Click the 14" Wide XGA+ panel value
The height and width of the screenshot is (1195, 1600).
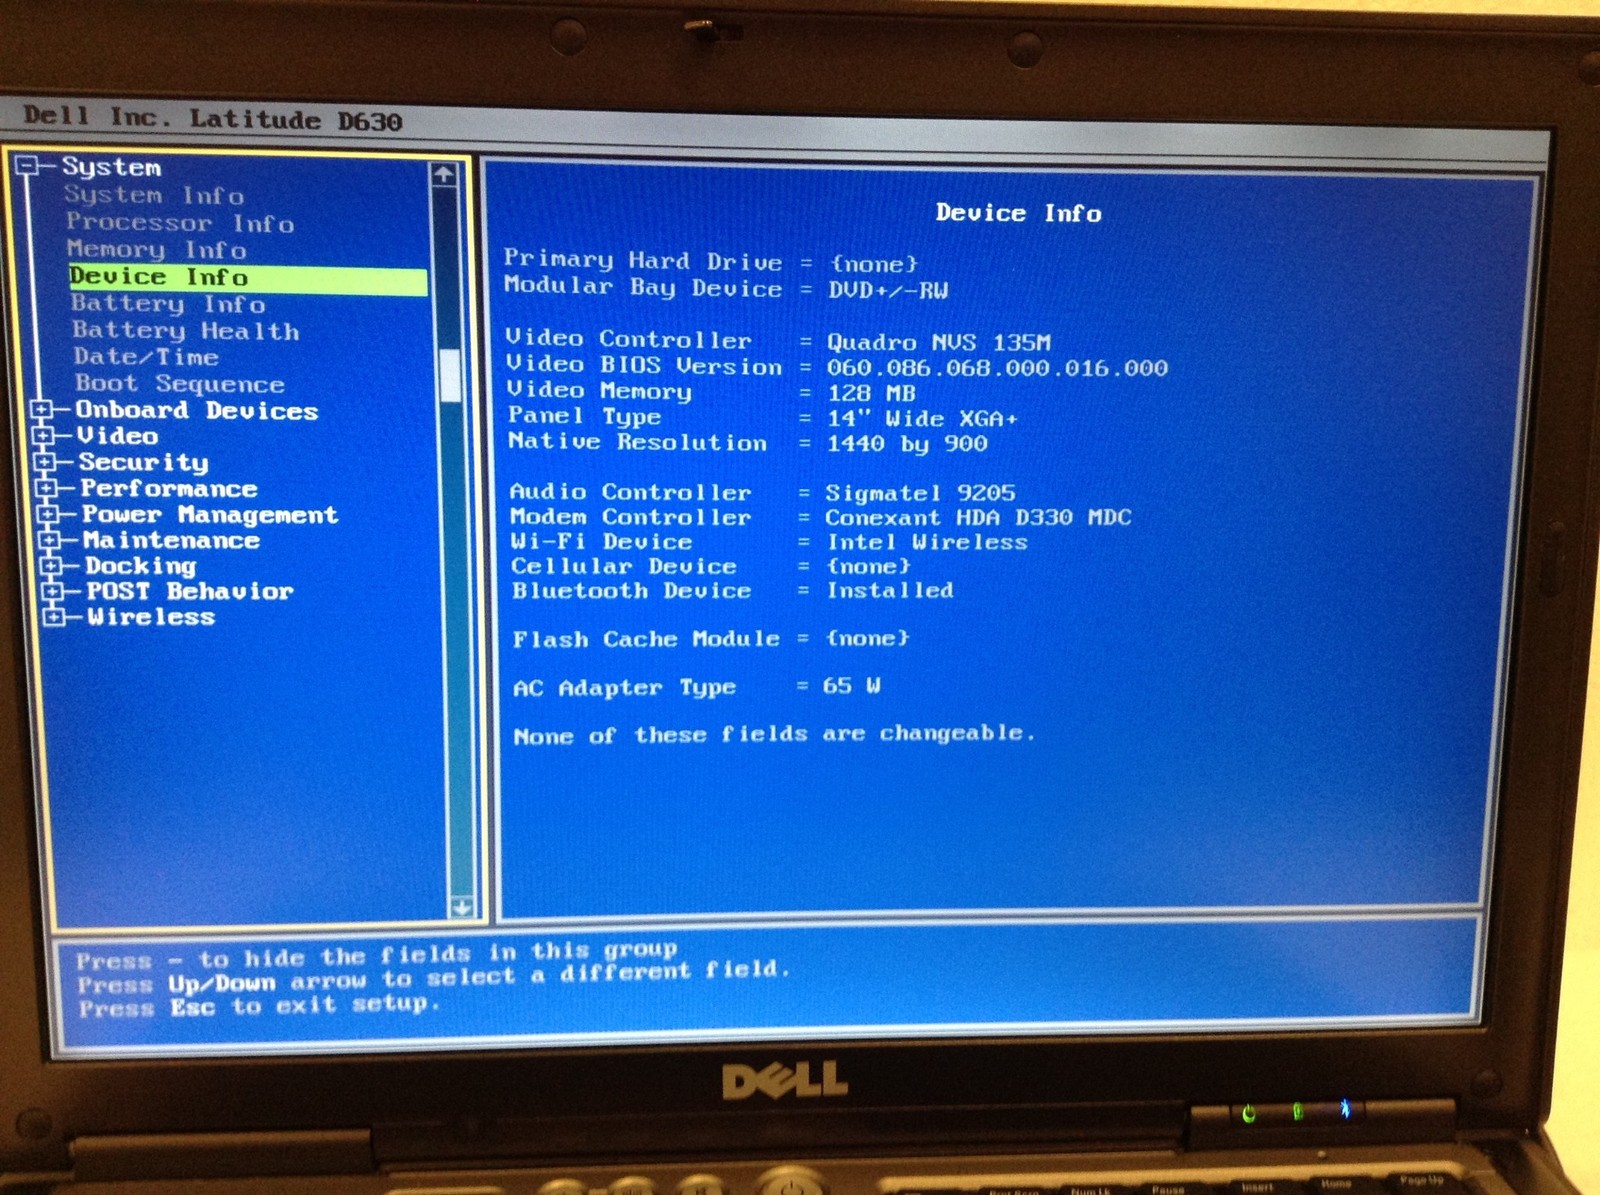[922, 418]
